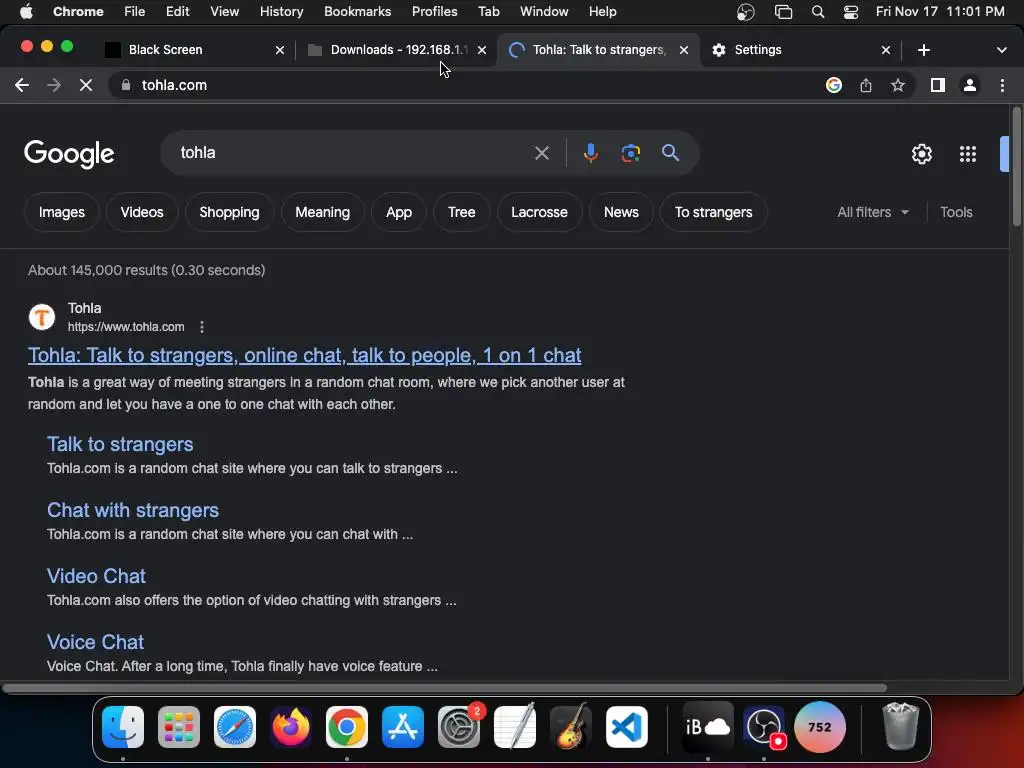
Task: Open the Profiles menu
Action: click(x=434, y=12)
